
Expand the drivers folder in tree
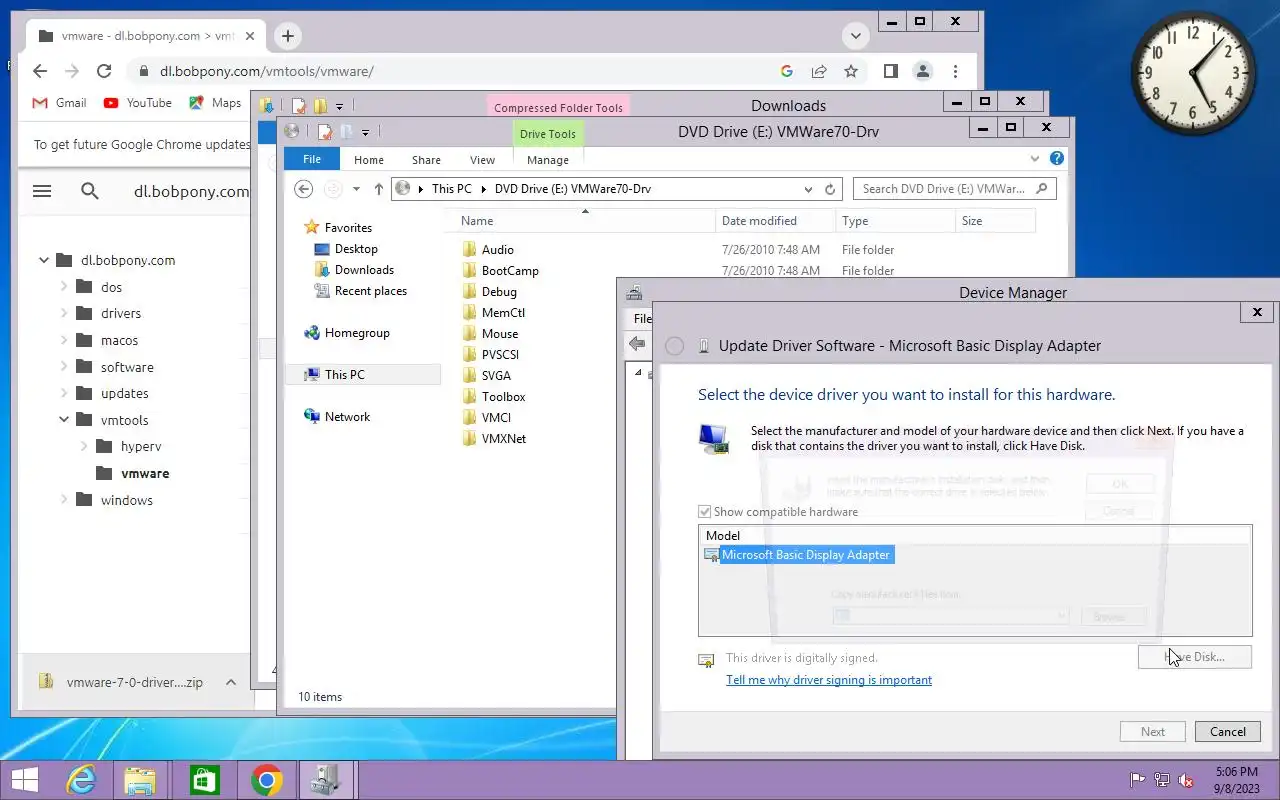(x=64, y=313)
